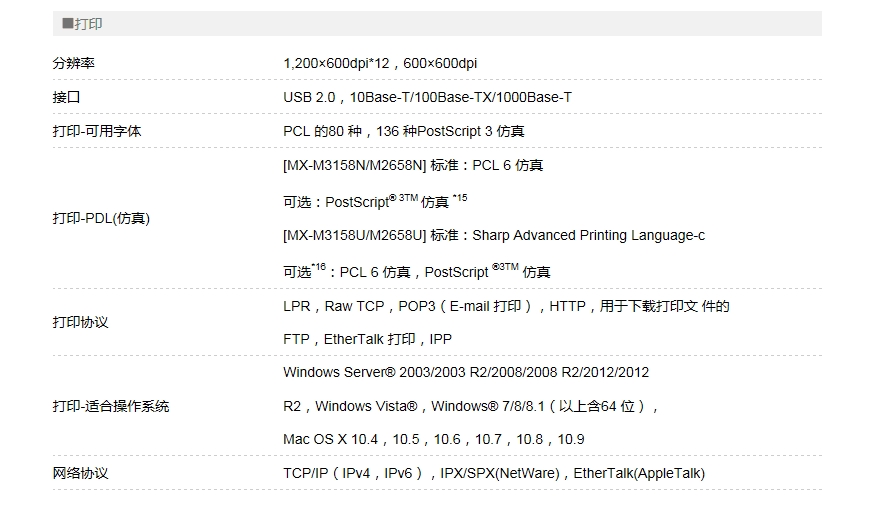Viewport: 872px width, 510px height.
Task: Click the USB 2.0 interface value text
Action: (427, 98)
